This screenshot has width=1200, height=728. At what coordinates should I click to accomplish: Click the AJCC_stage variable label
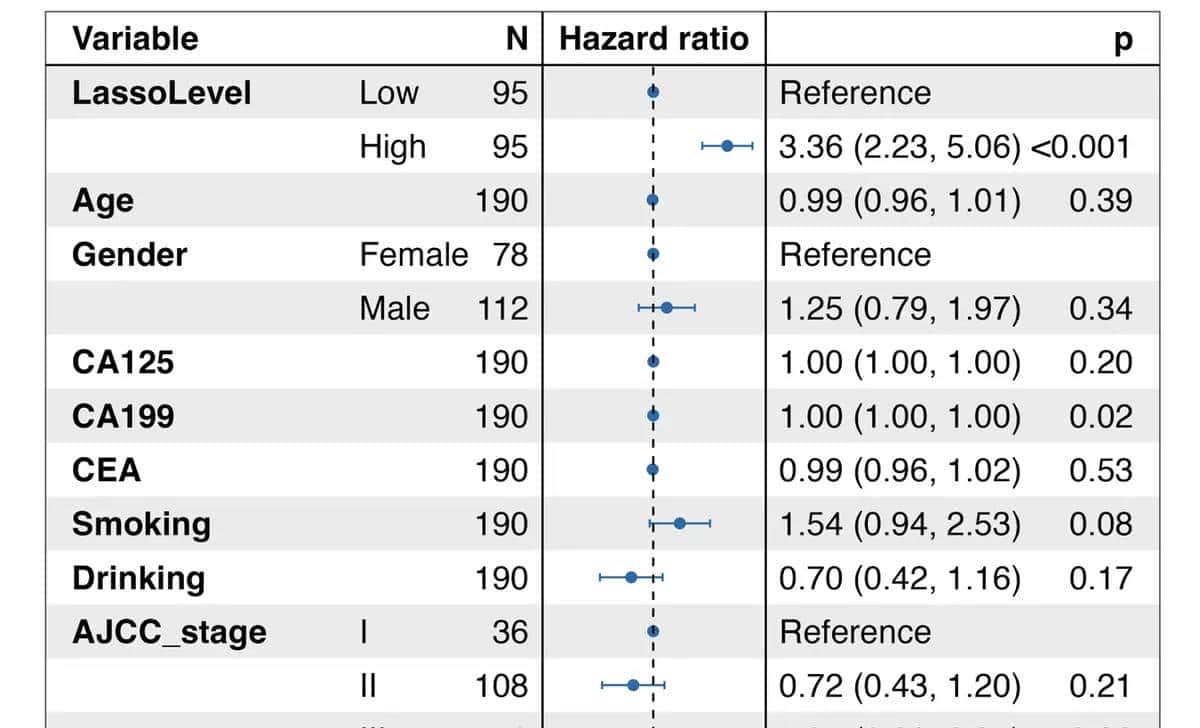click(x=169, y=632)
